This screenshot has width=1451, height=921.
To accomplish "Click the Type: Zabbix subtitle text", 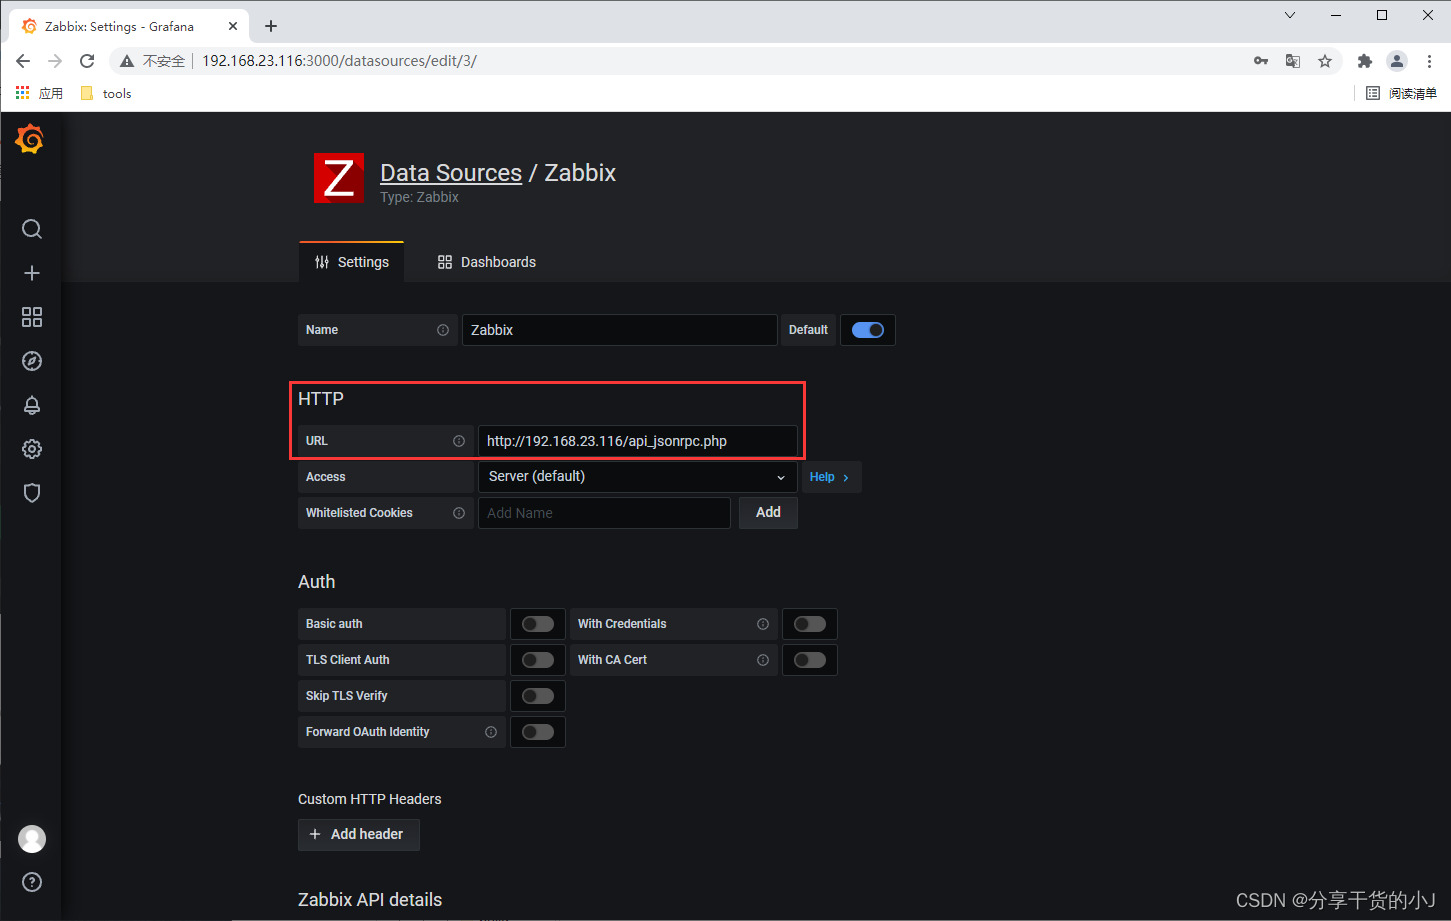I will [419, 197].
